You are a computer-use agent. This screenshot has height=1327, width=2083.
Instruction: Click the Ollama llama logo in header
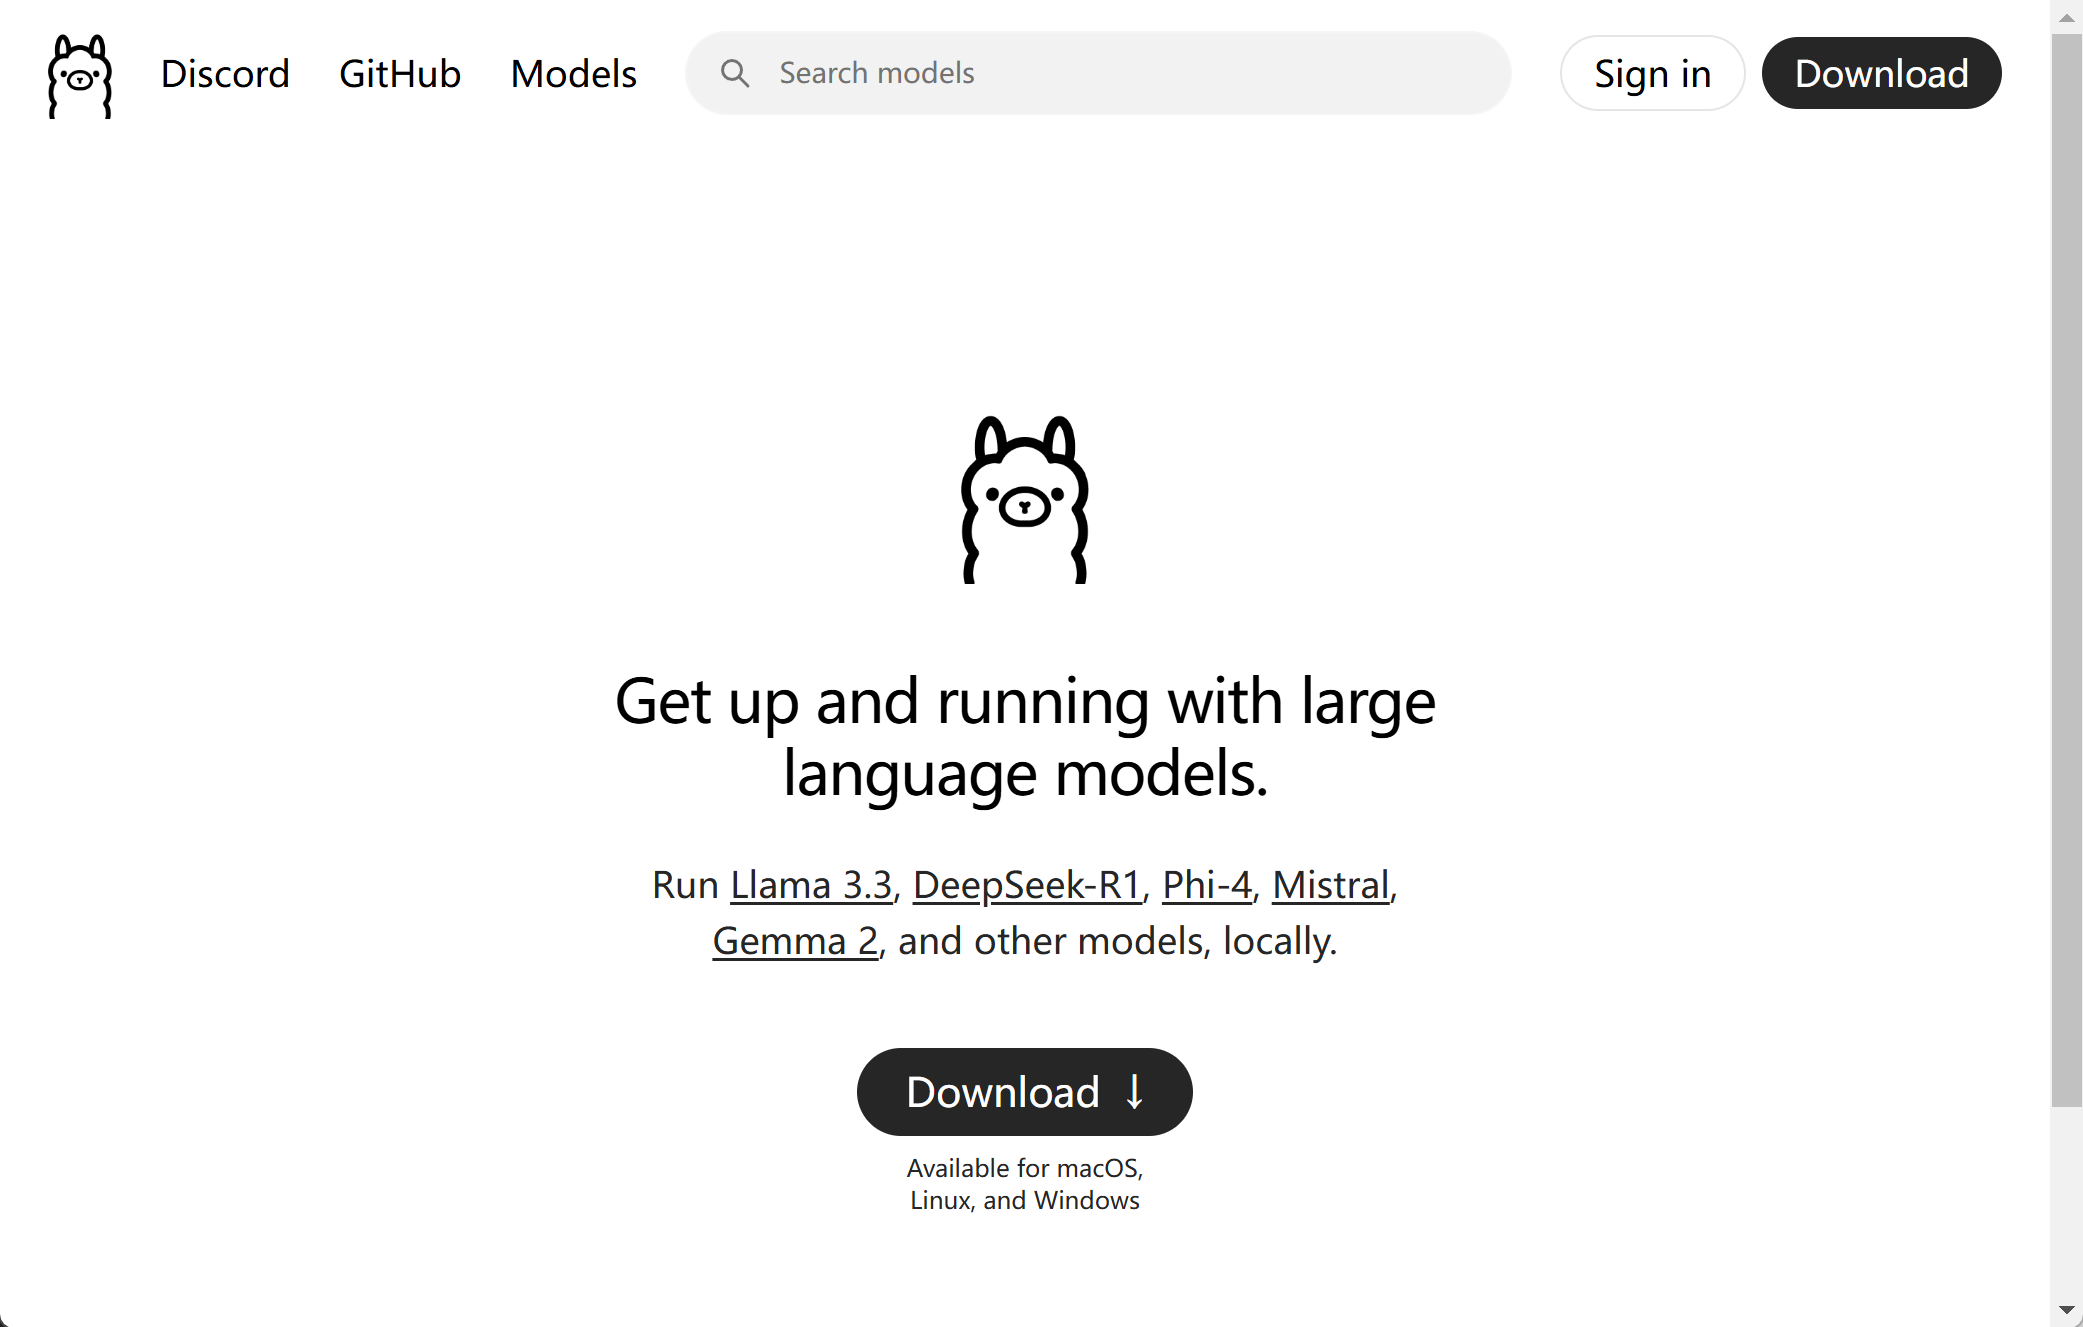(80, 76)
